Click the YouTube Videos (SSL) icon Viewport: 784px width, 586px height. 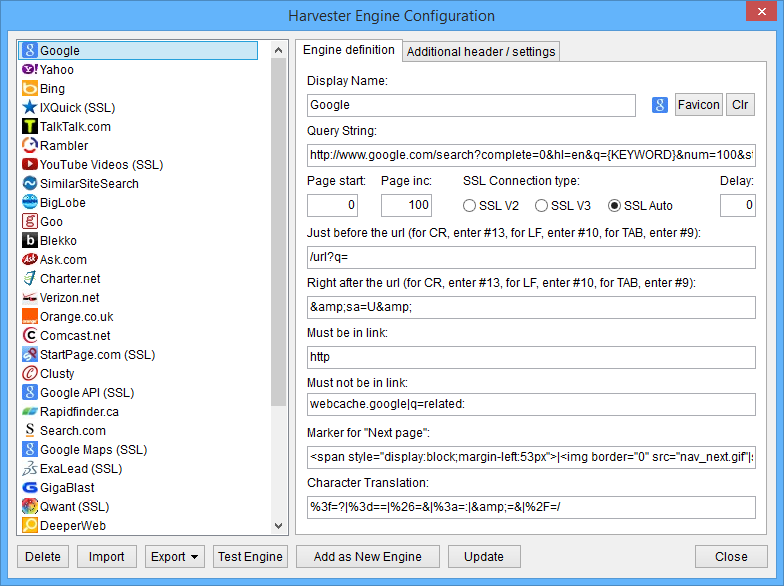pyautogui.click(x=30, y=165)
